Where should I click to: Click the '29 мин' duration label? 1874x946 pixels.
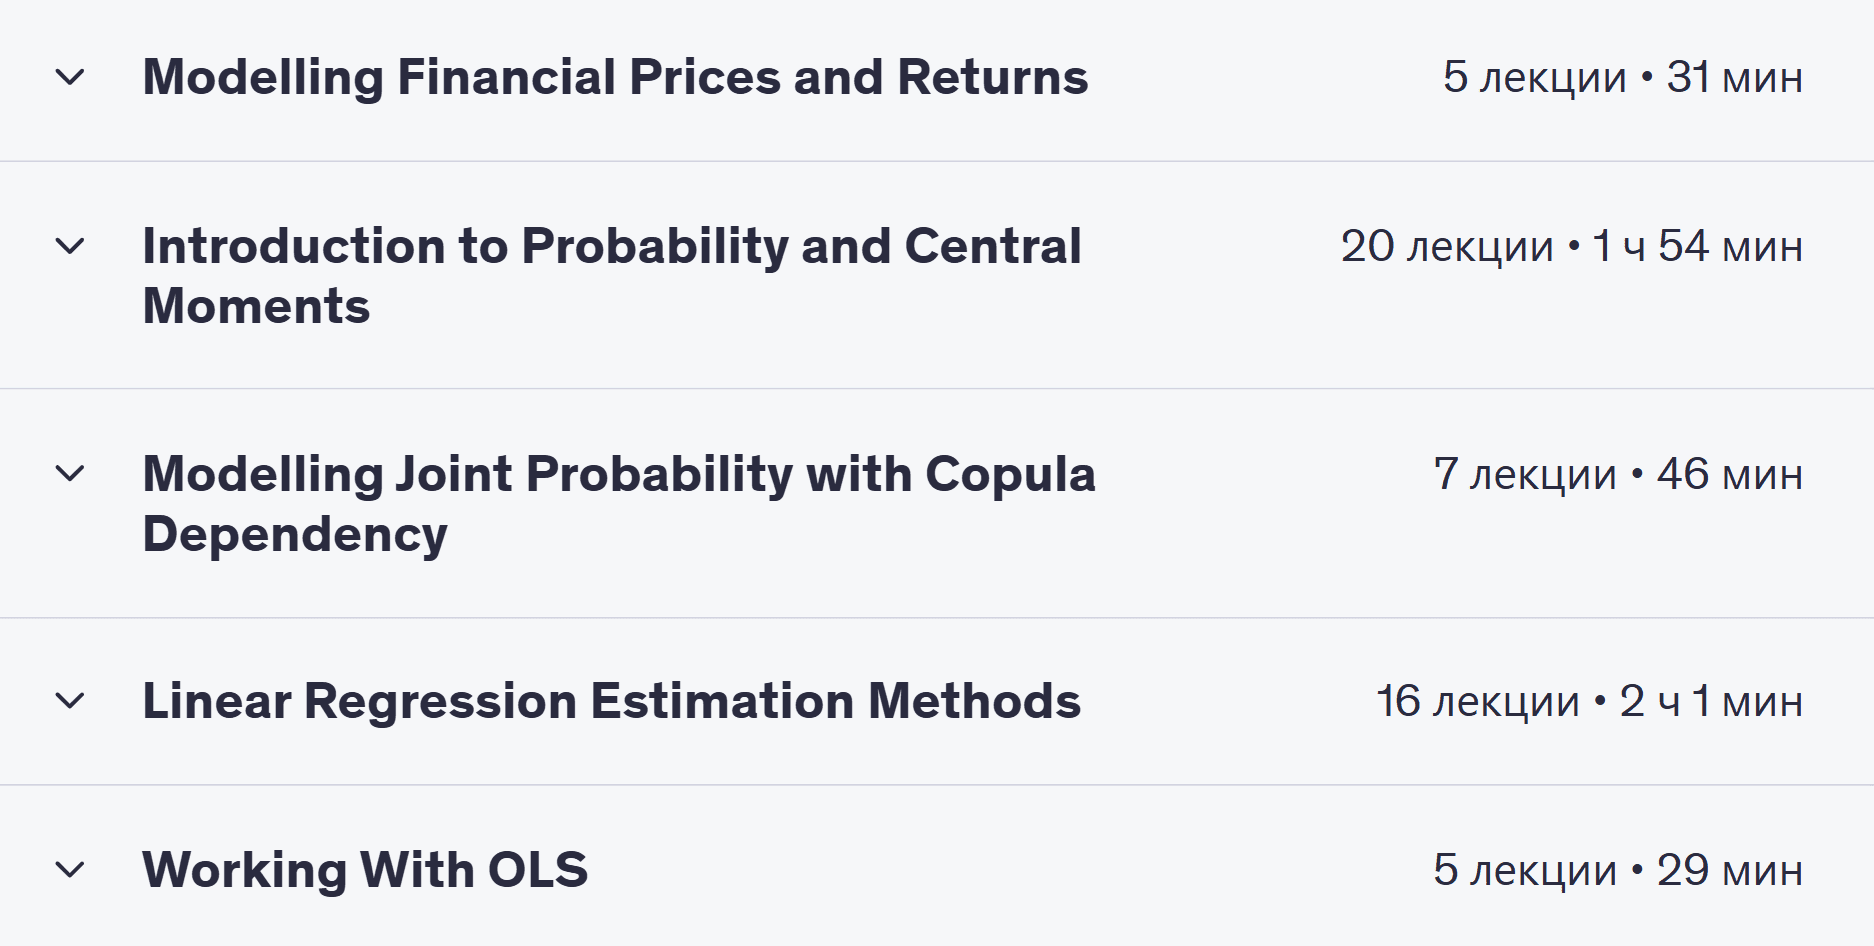[1729, 870]
